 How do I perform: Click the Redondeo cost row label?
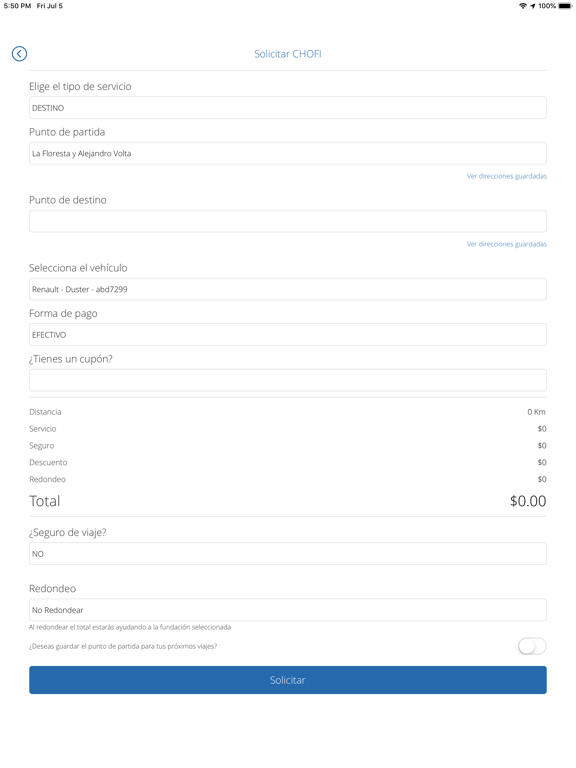tap(47, 479)
